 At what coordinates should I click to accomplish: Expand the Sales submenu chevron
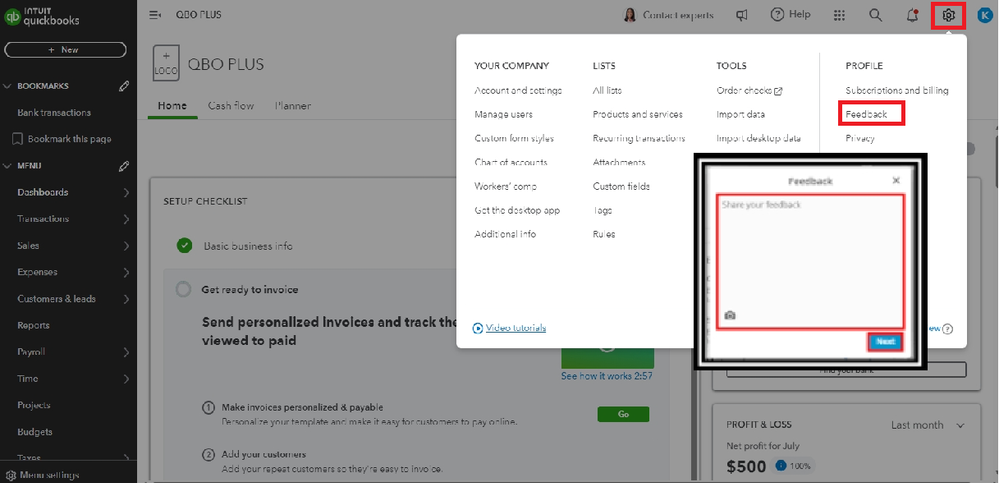(x=126, y=246)
